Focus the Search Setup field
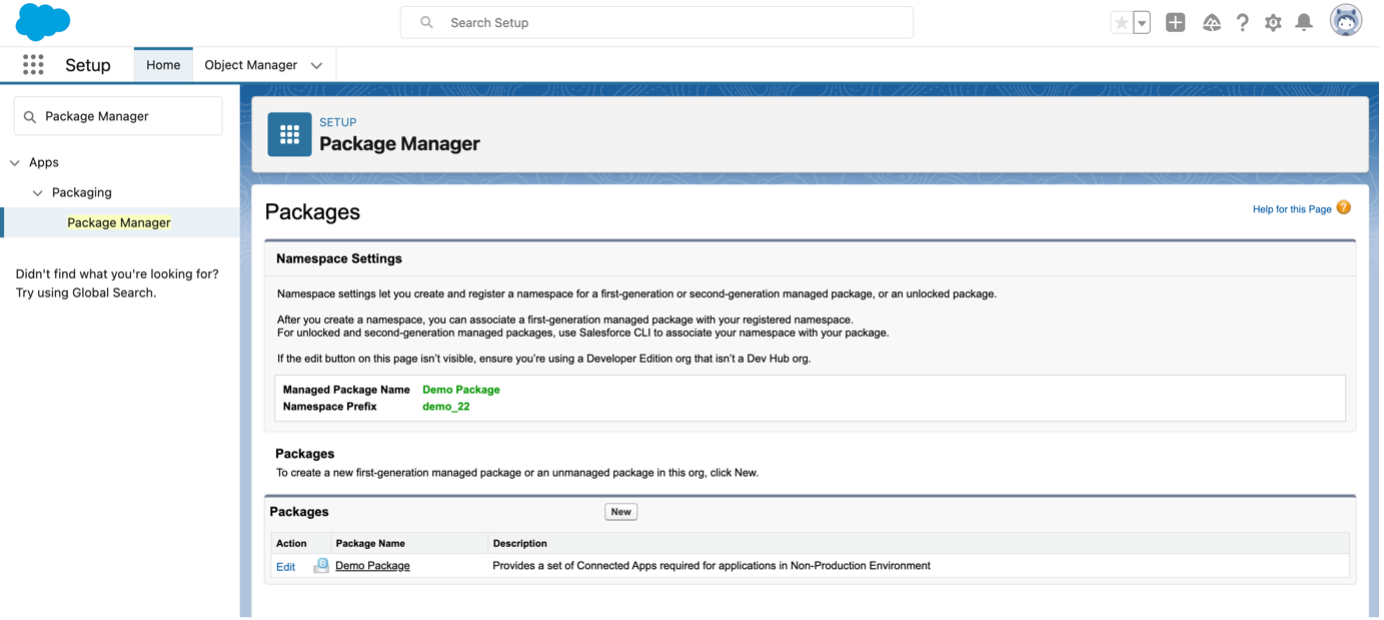The width and height of the screenshot is (1384, 620). pyautogui.click(x=656, y=22)
